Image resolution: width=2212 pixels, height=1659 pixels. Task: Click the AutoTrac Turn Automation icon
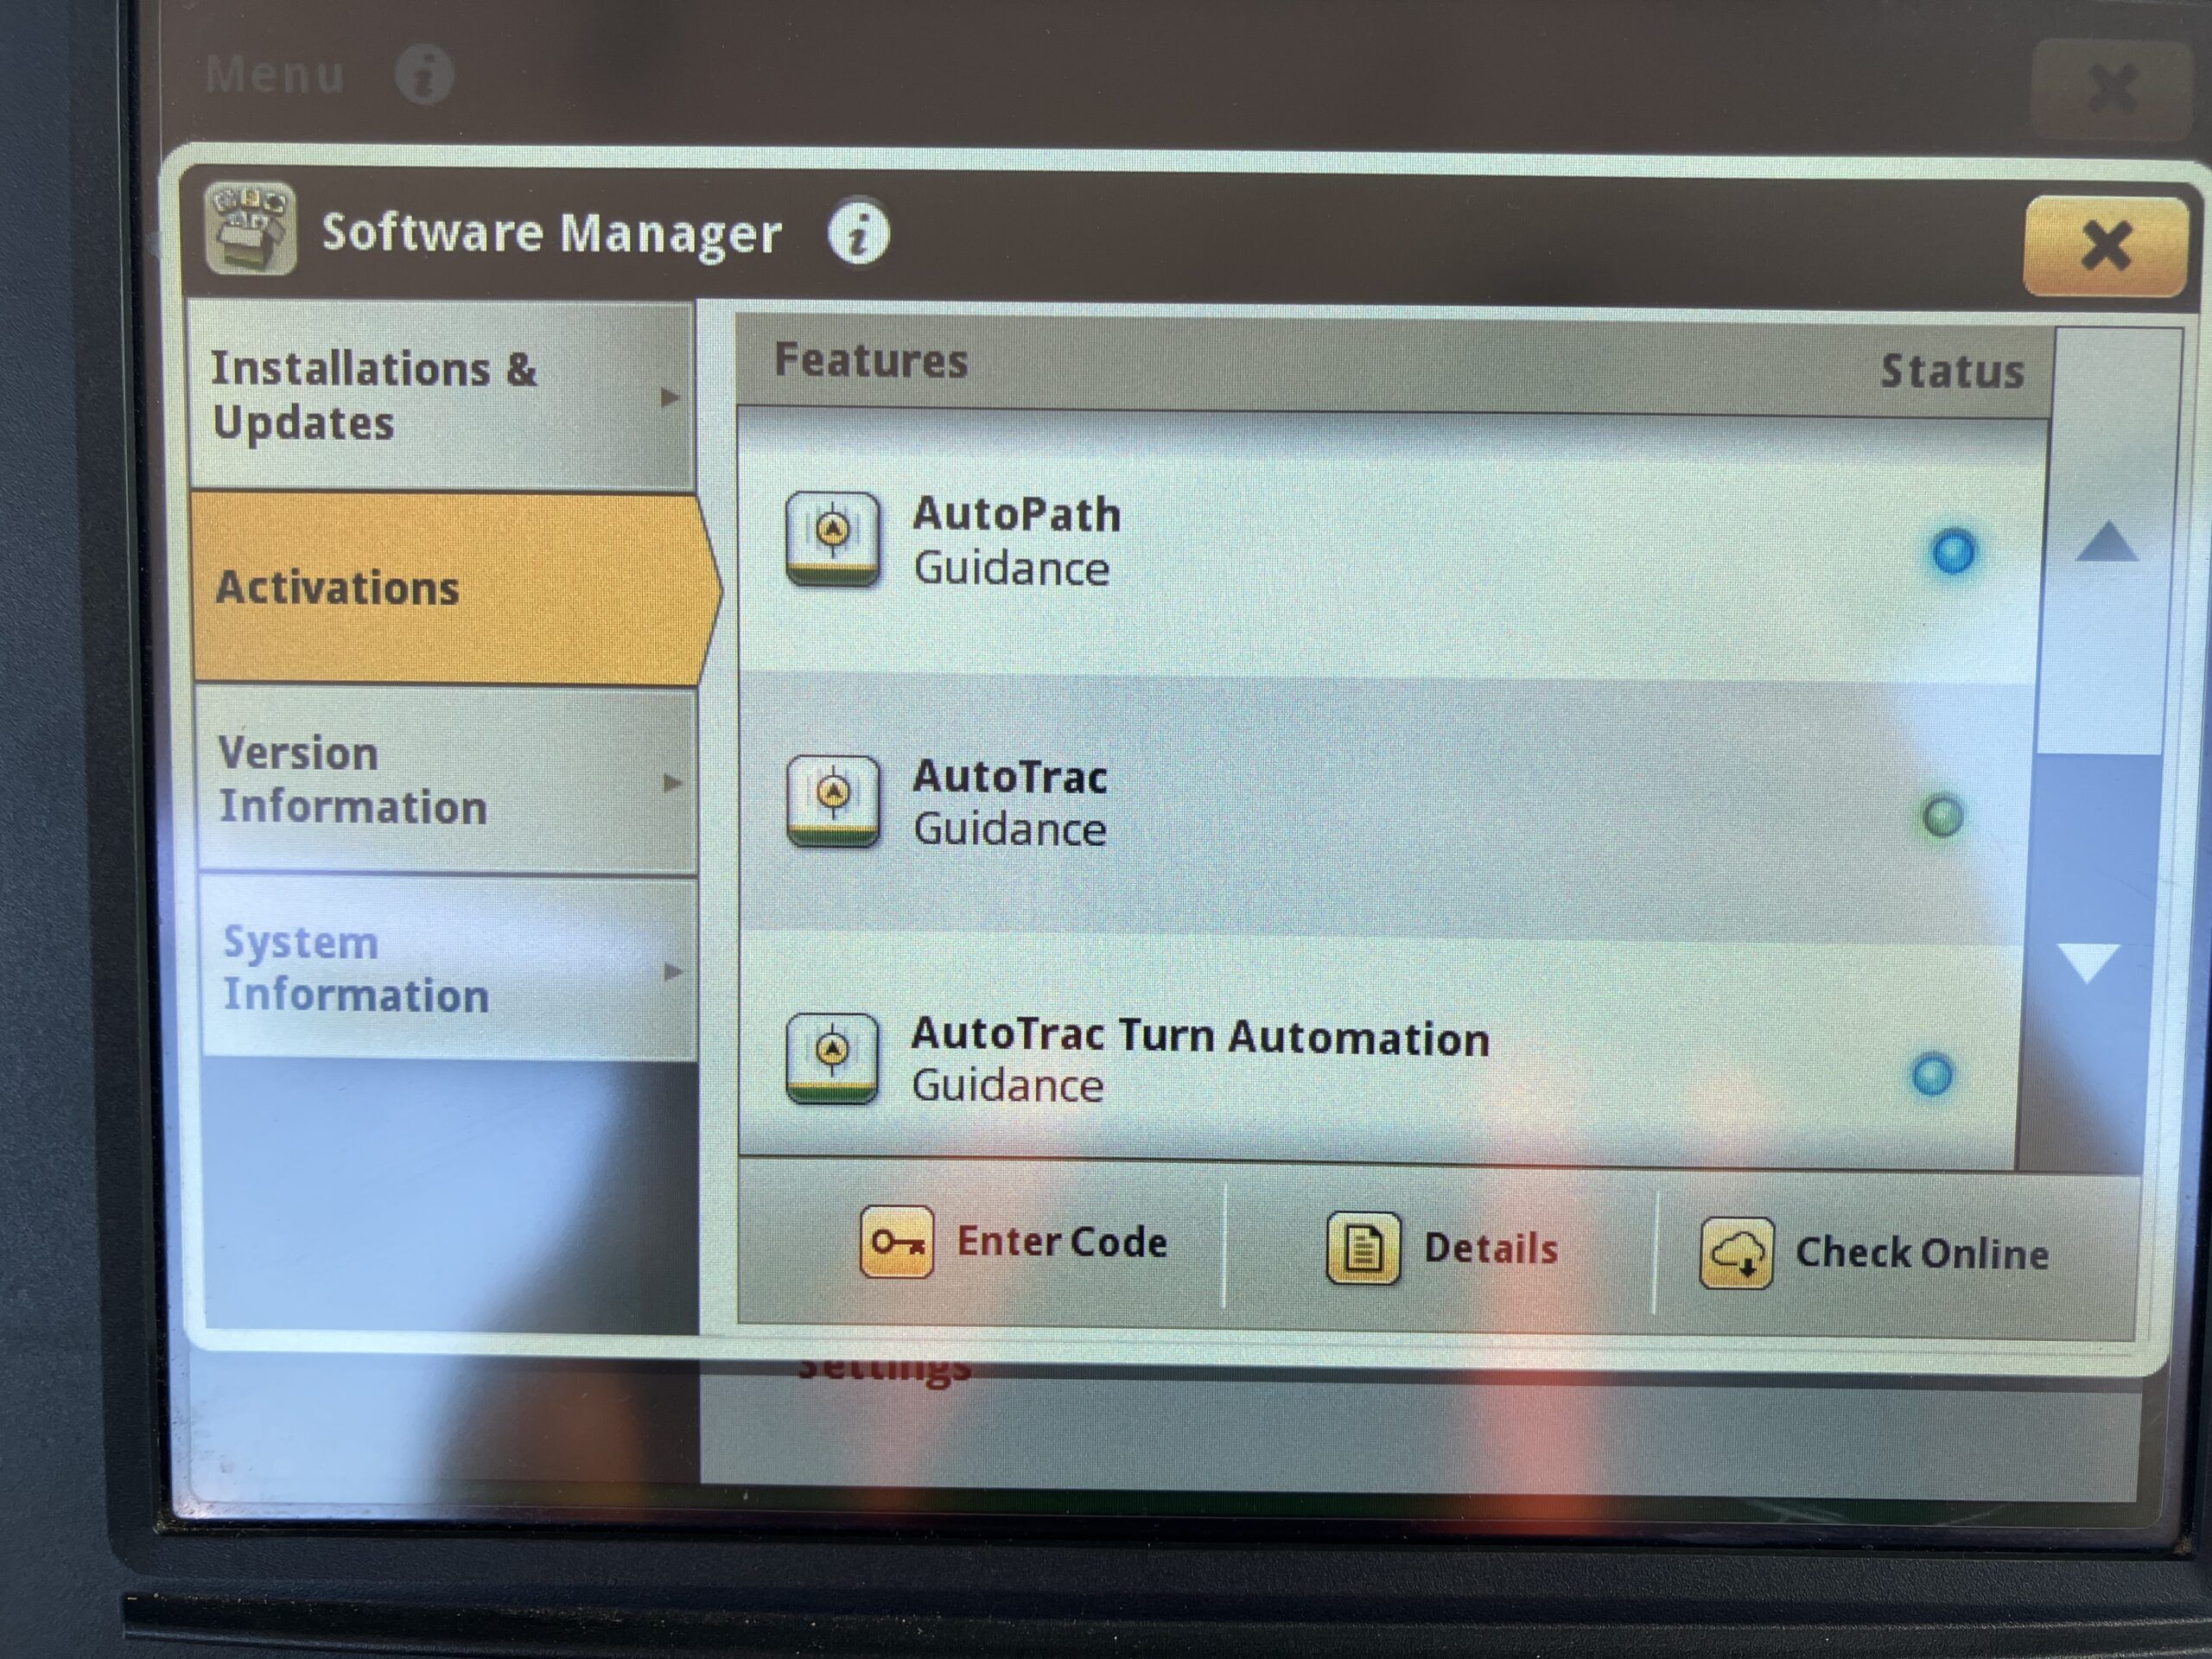pos(832,1059)
